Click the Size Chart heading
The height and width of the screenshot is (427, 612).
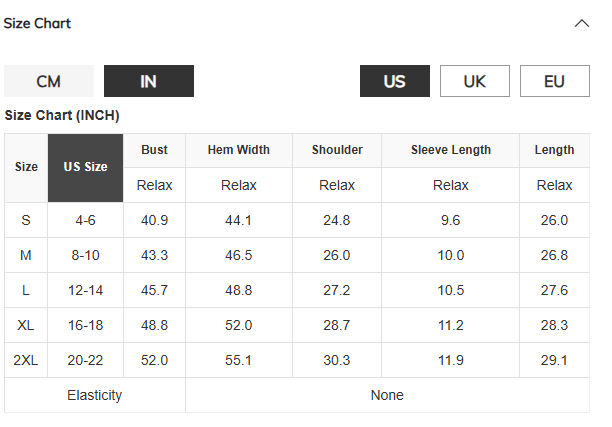(37, 23)
